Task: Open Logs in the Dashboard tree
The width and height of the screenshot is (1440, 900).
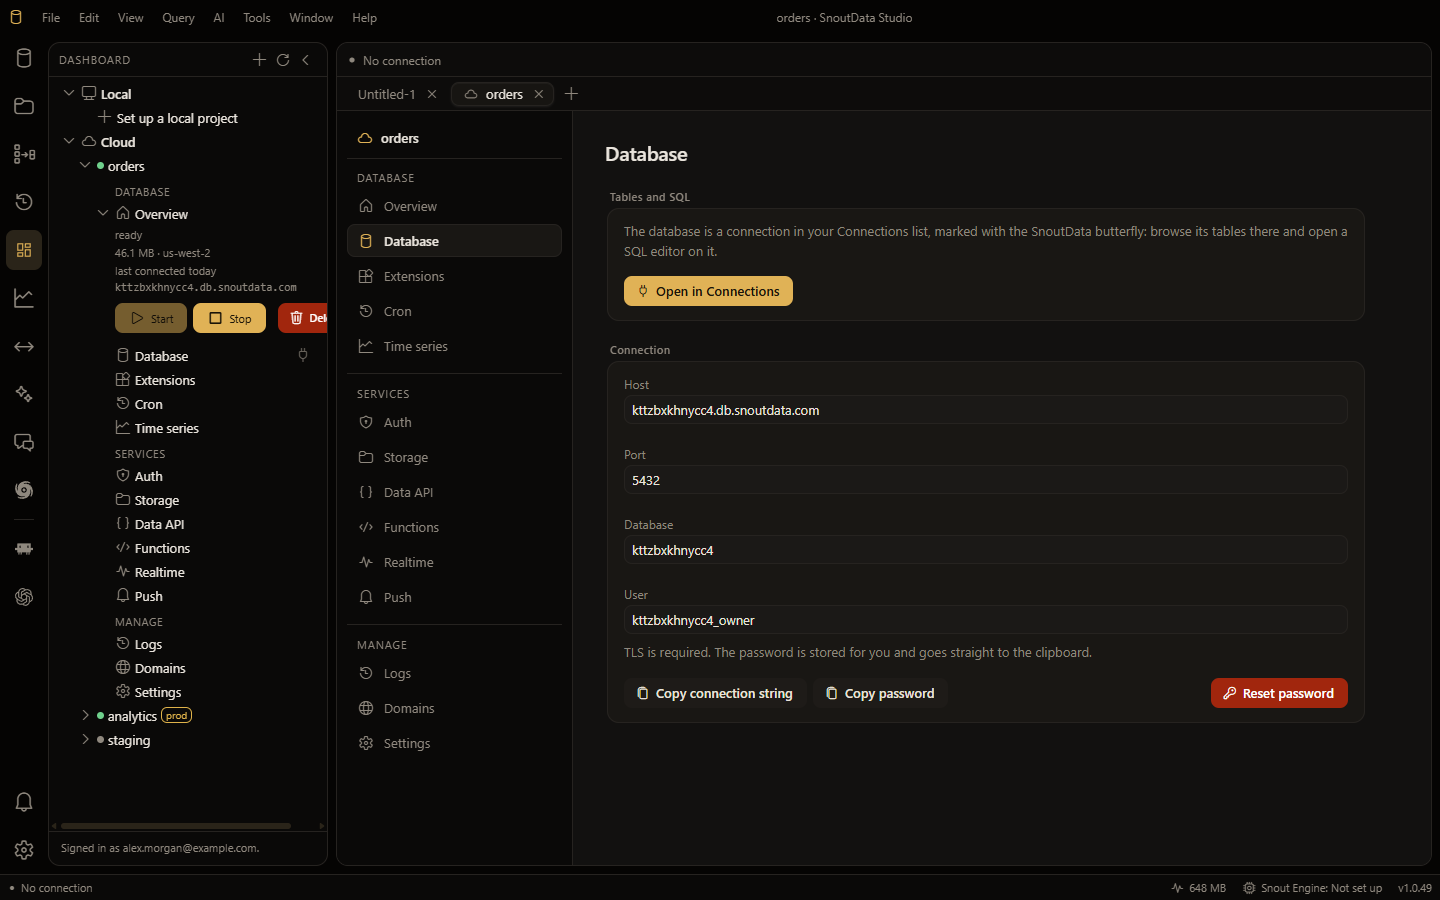Action: click(148, 644)
